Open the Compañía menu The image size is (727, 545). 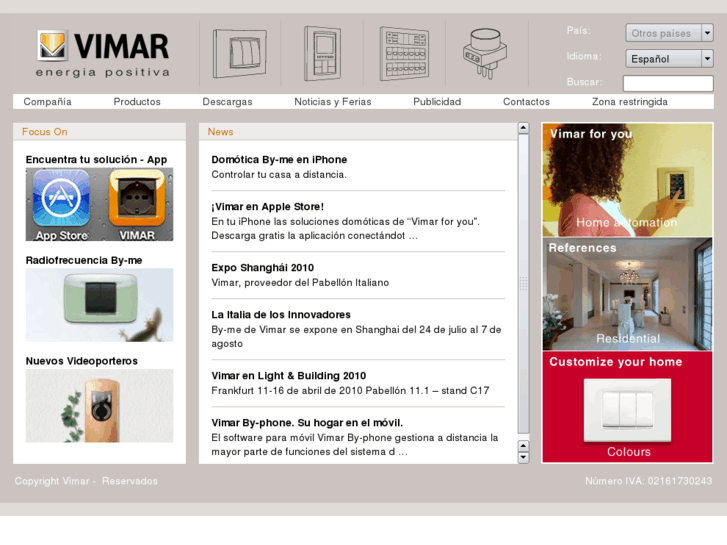[x=47, y=102]
